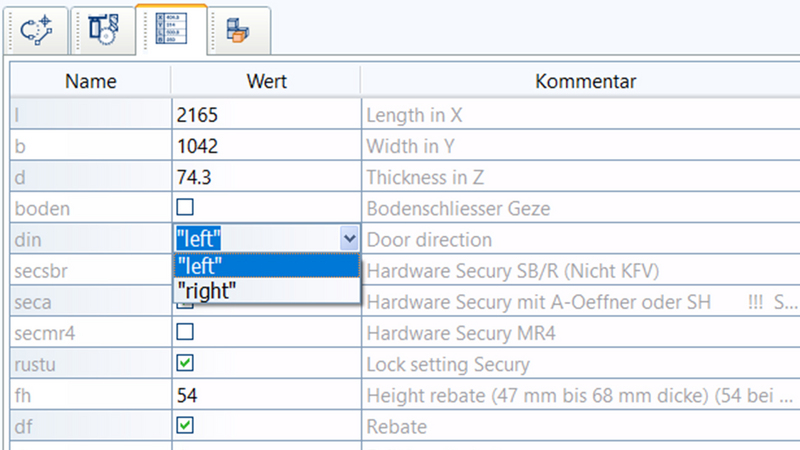Click the Name column header
The image size is (800, 450).
pos(90,81)
